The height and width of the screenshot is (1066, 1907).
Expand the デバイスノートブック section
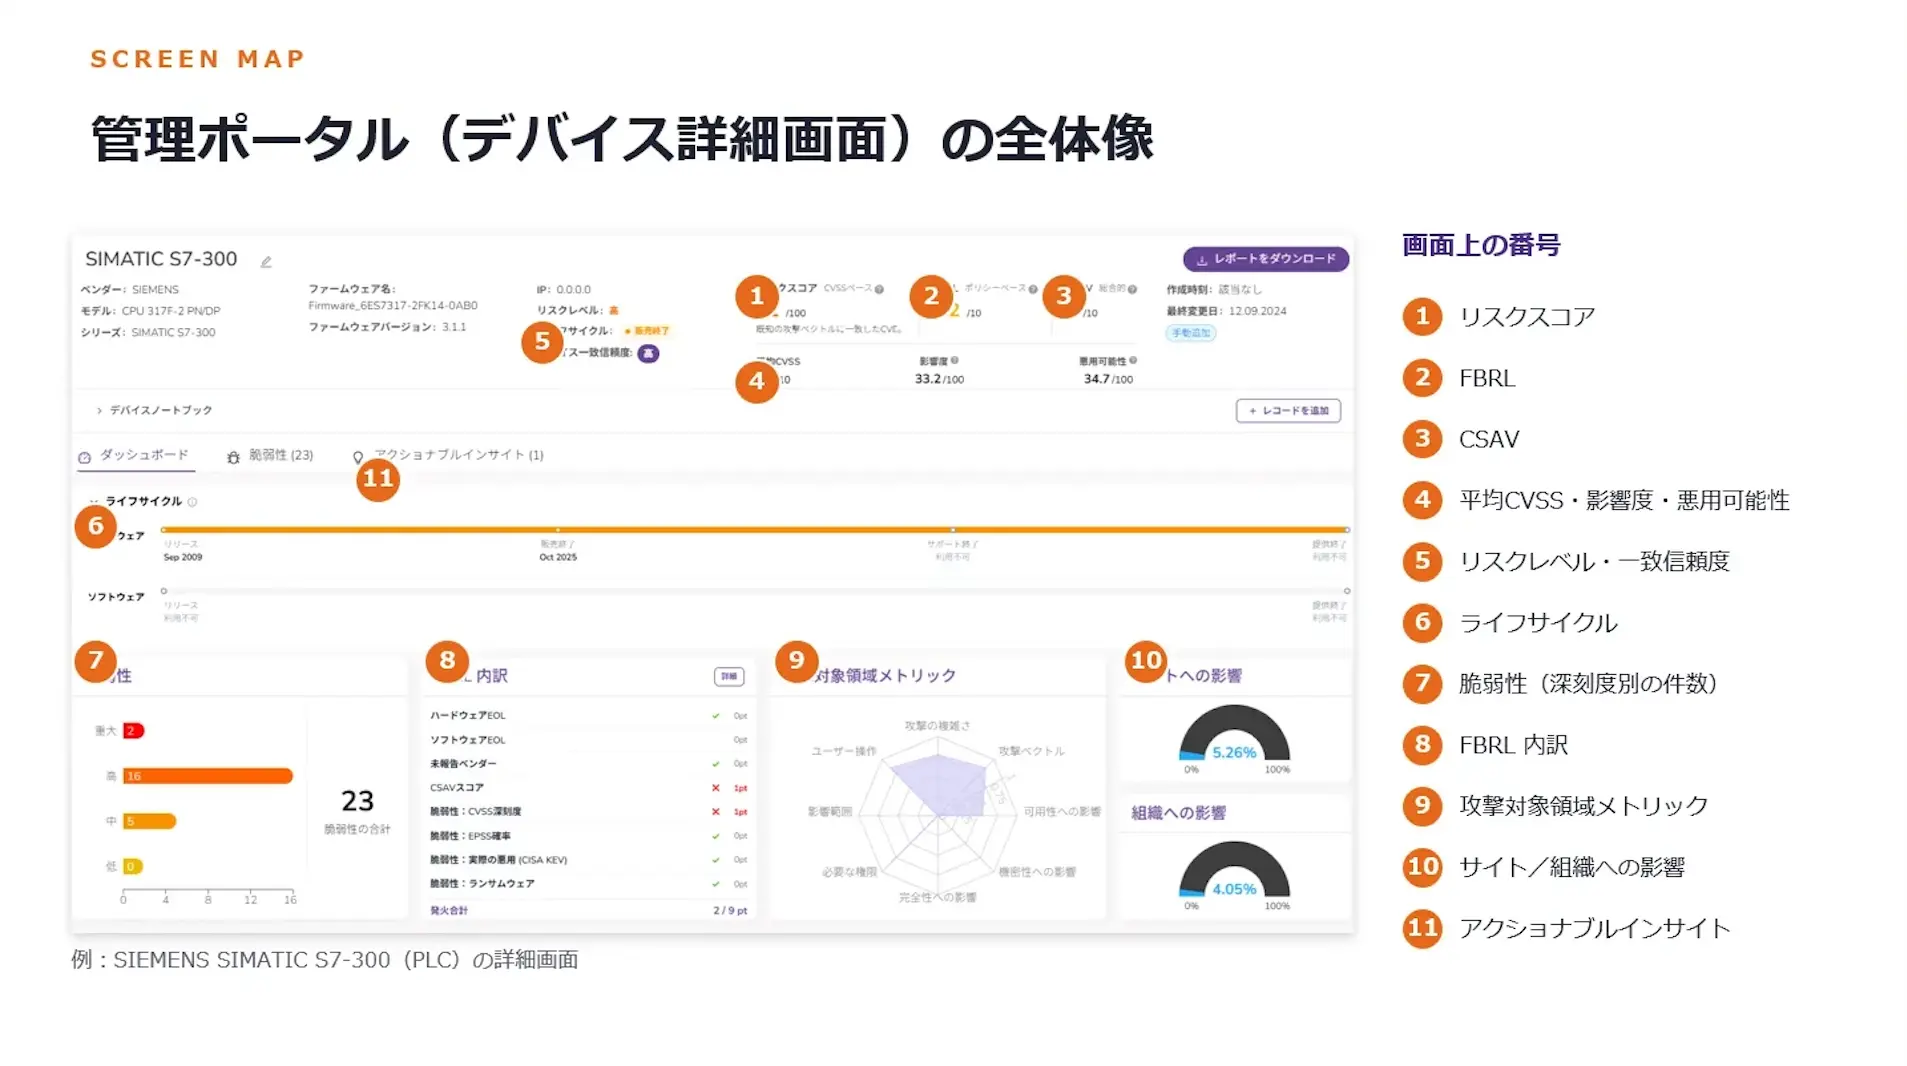(153, 410)
